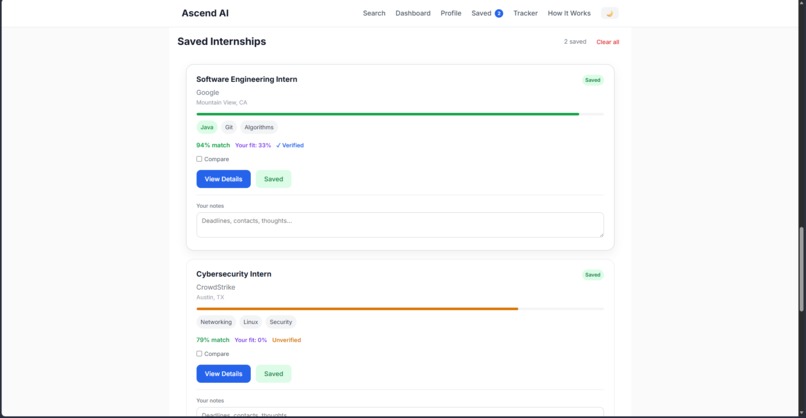This screenshot has width=806, height=418.
Task: Click the page vertical scrollbar
Action: 801,269
